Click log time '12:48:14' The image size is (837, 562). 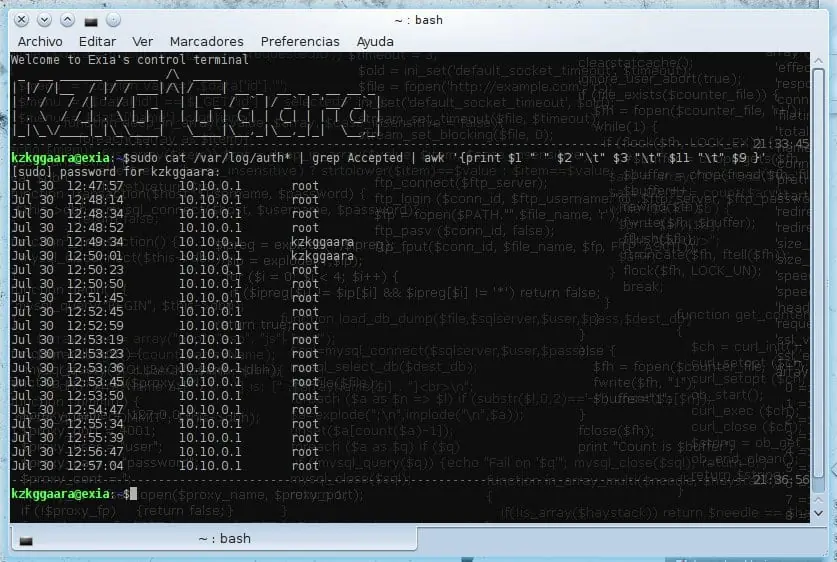click(x=95, y=200)
